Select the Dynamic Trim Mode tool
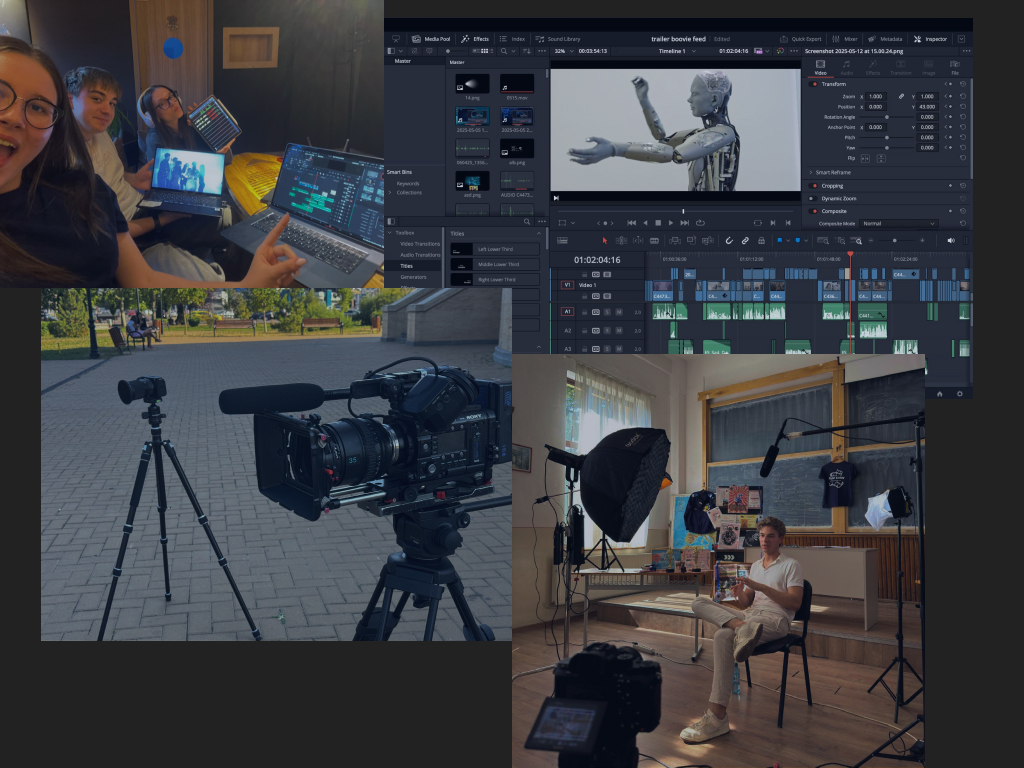This screenshot has height=768, width=1024. 638,241
